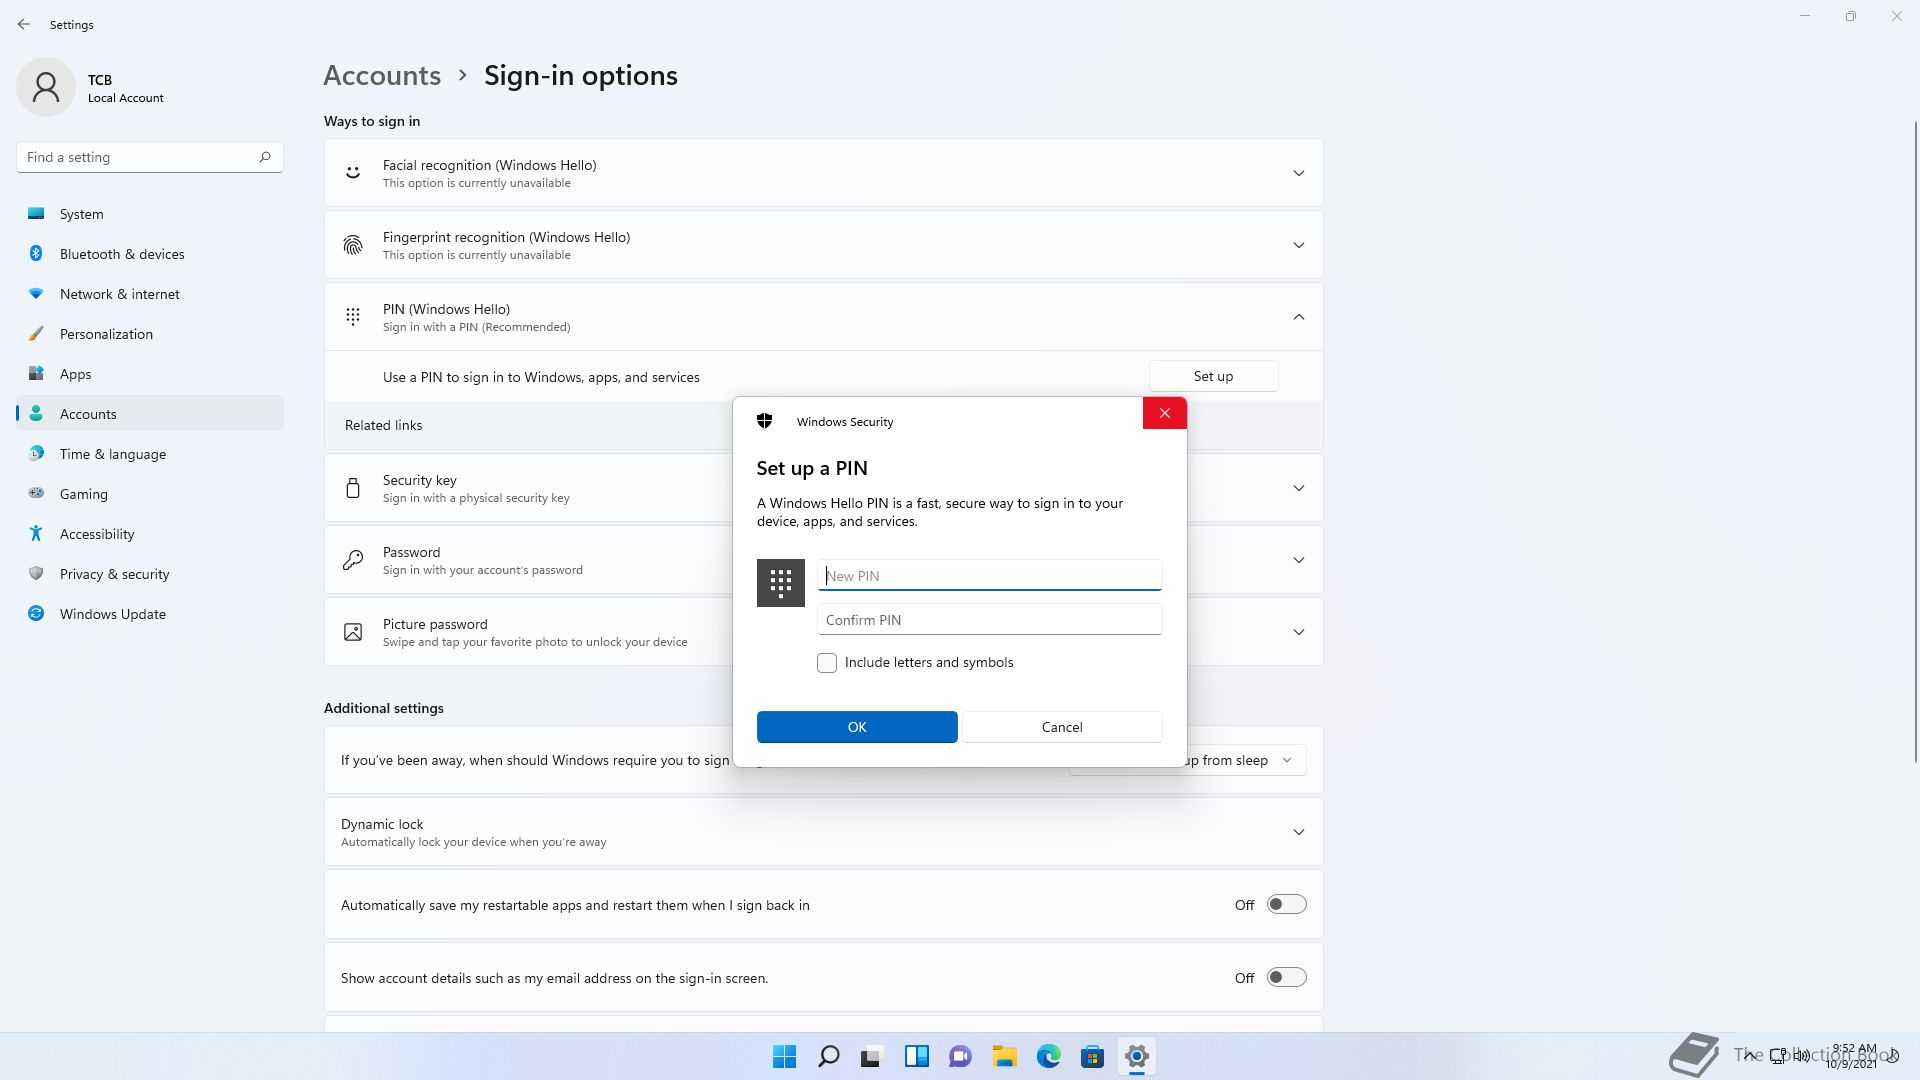The width and height of the screenshot is (1920, 1080).
Task: Open taskbar Search
Action: tap(829, 1056)
